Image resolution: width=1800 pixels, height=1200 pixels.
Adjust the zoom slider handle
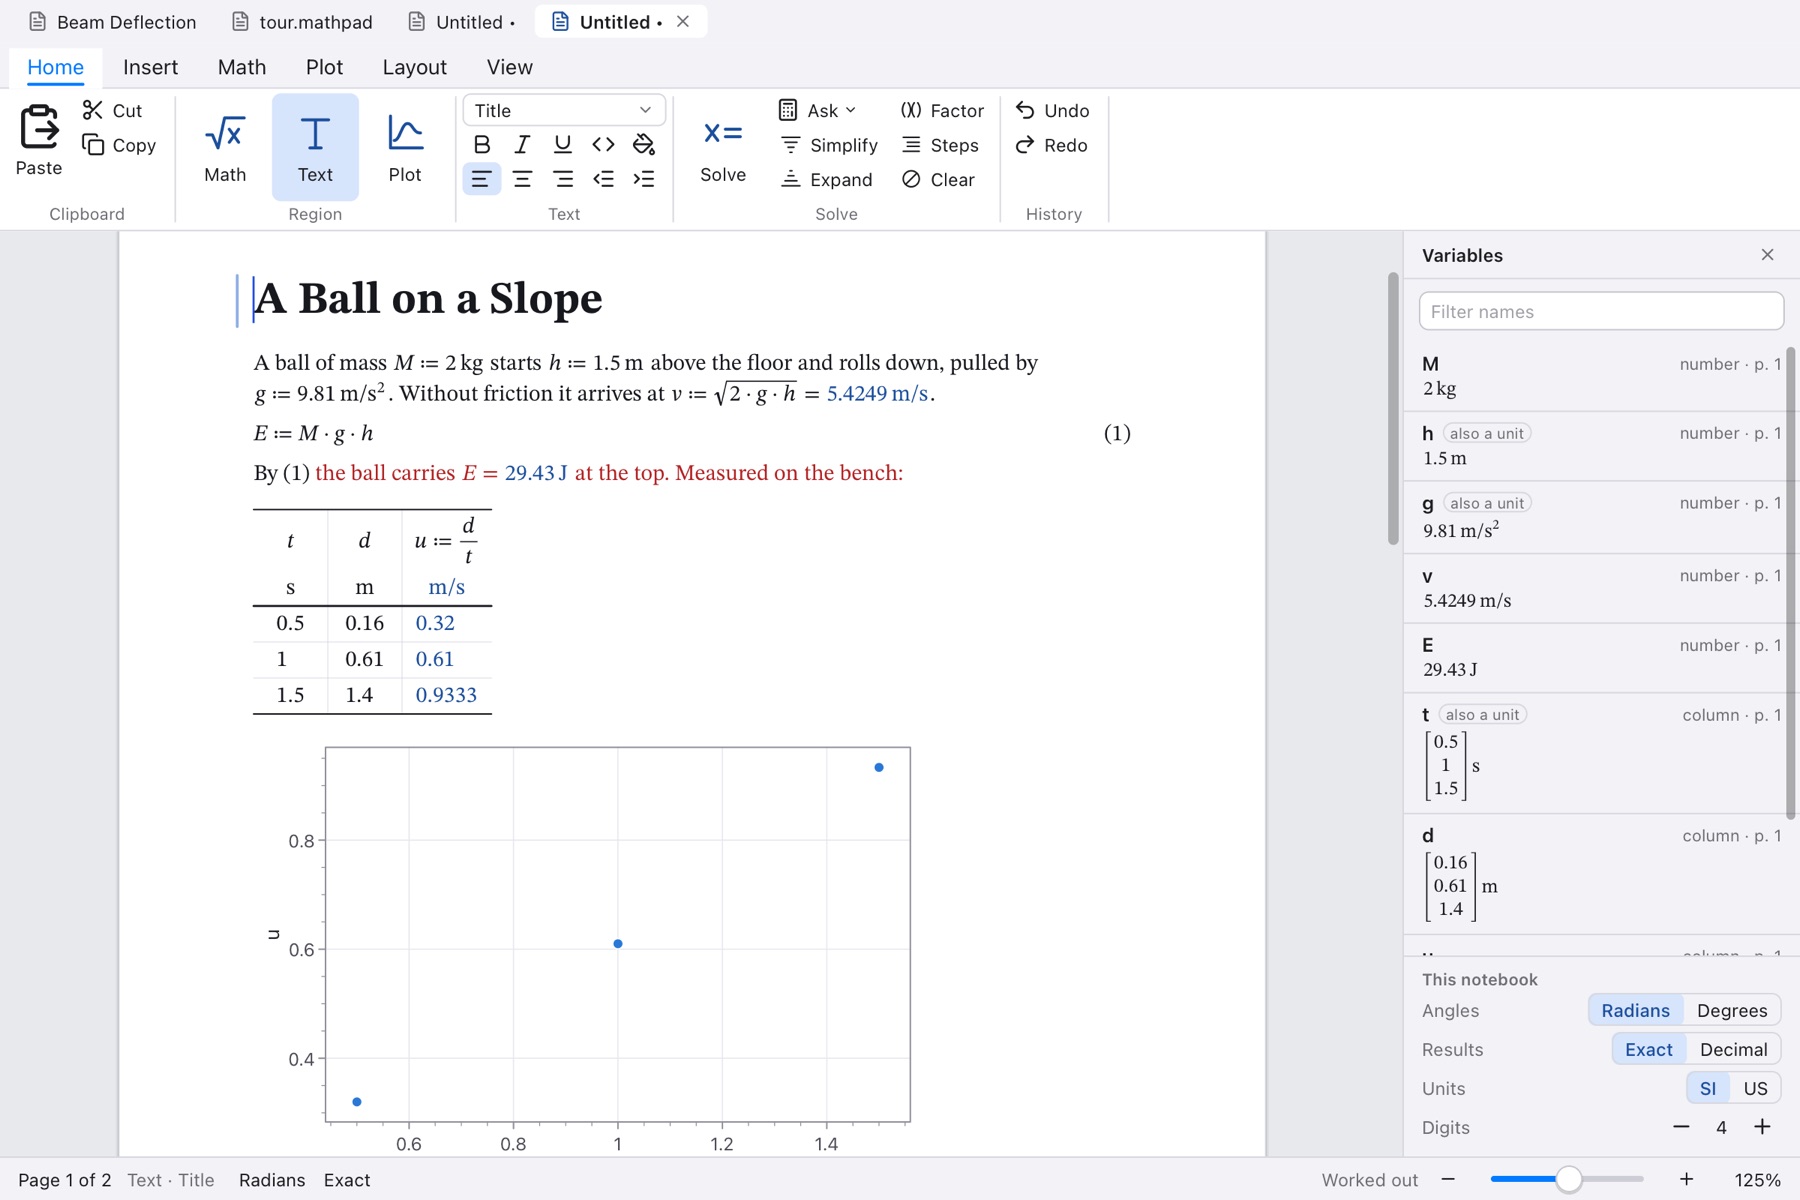pos(1568,1180)
